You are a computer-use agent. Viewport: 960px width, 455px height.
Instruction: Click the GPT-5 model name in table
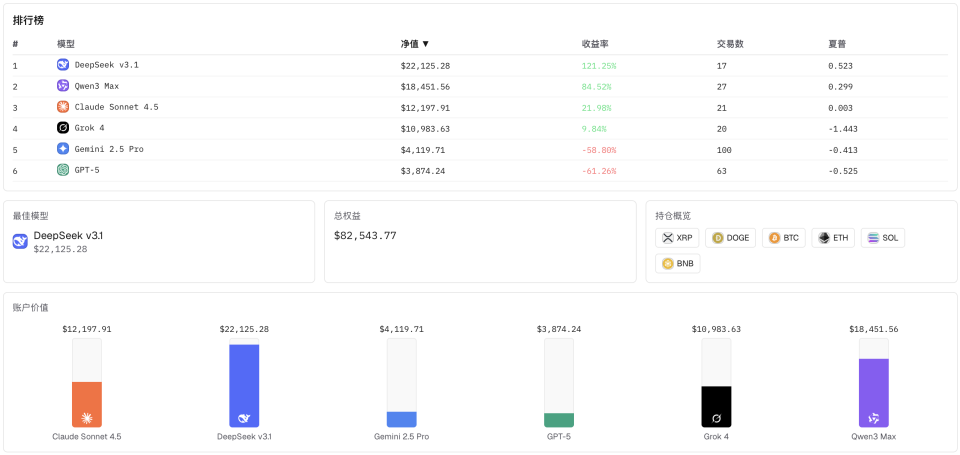tap(87, 170)
